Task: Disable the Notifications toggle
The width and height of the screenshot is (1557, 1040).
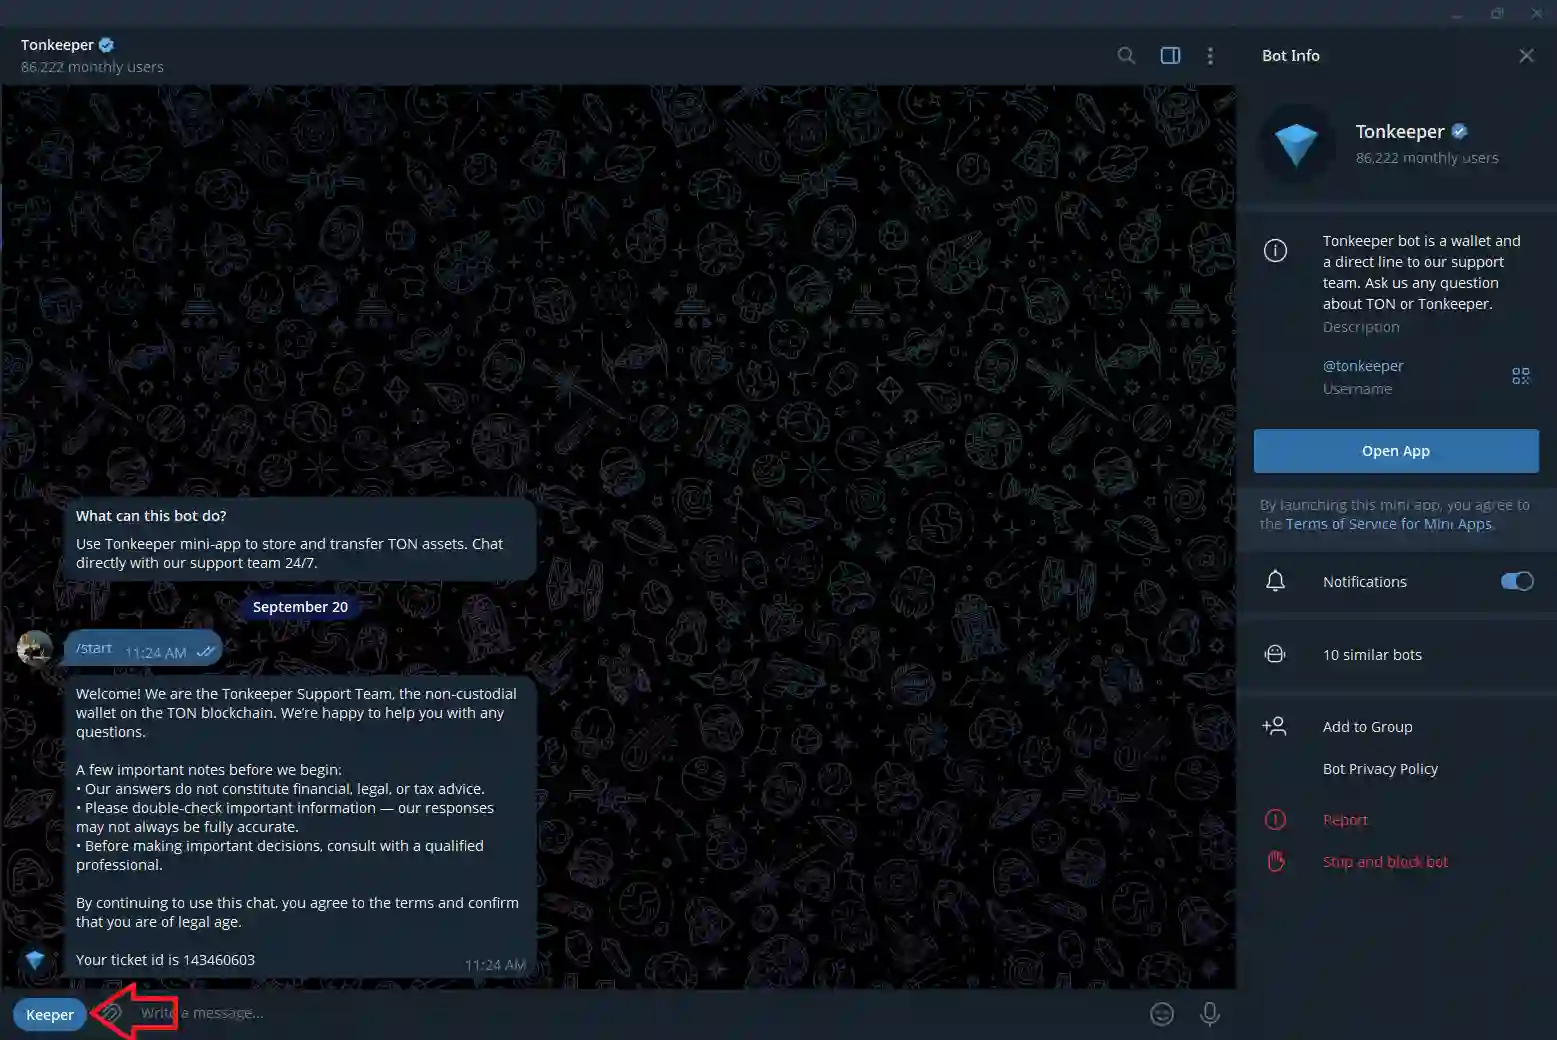Action: pos(1516,582)
